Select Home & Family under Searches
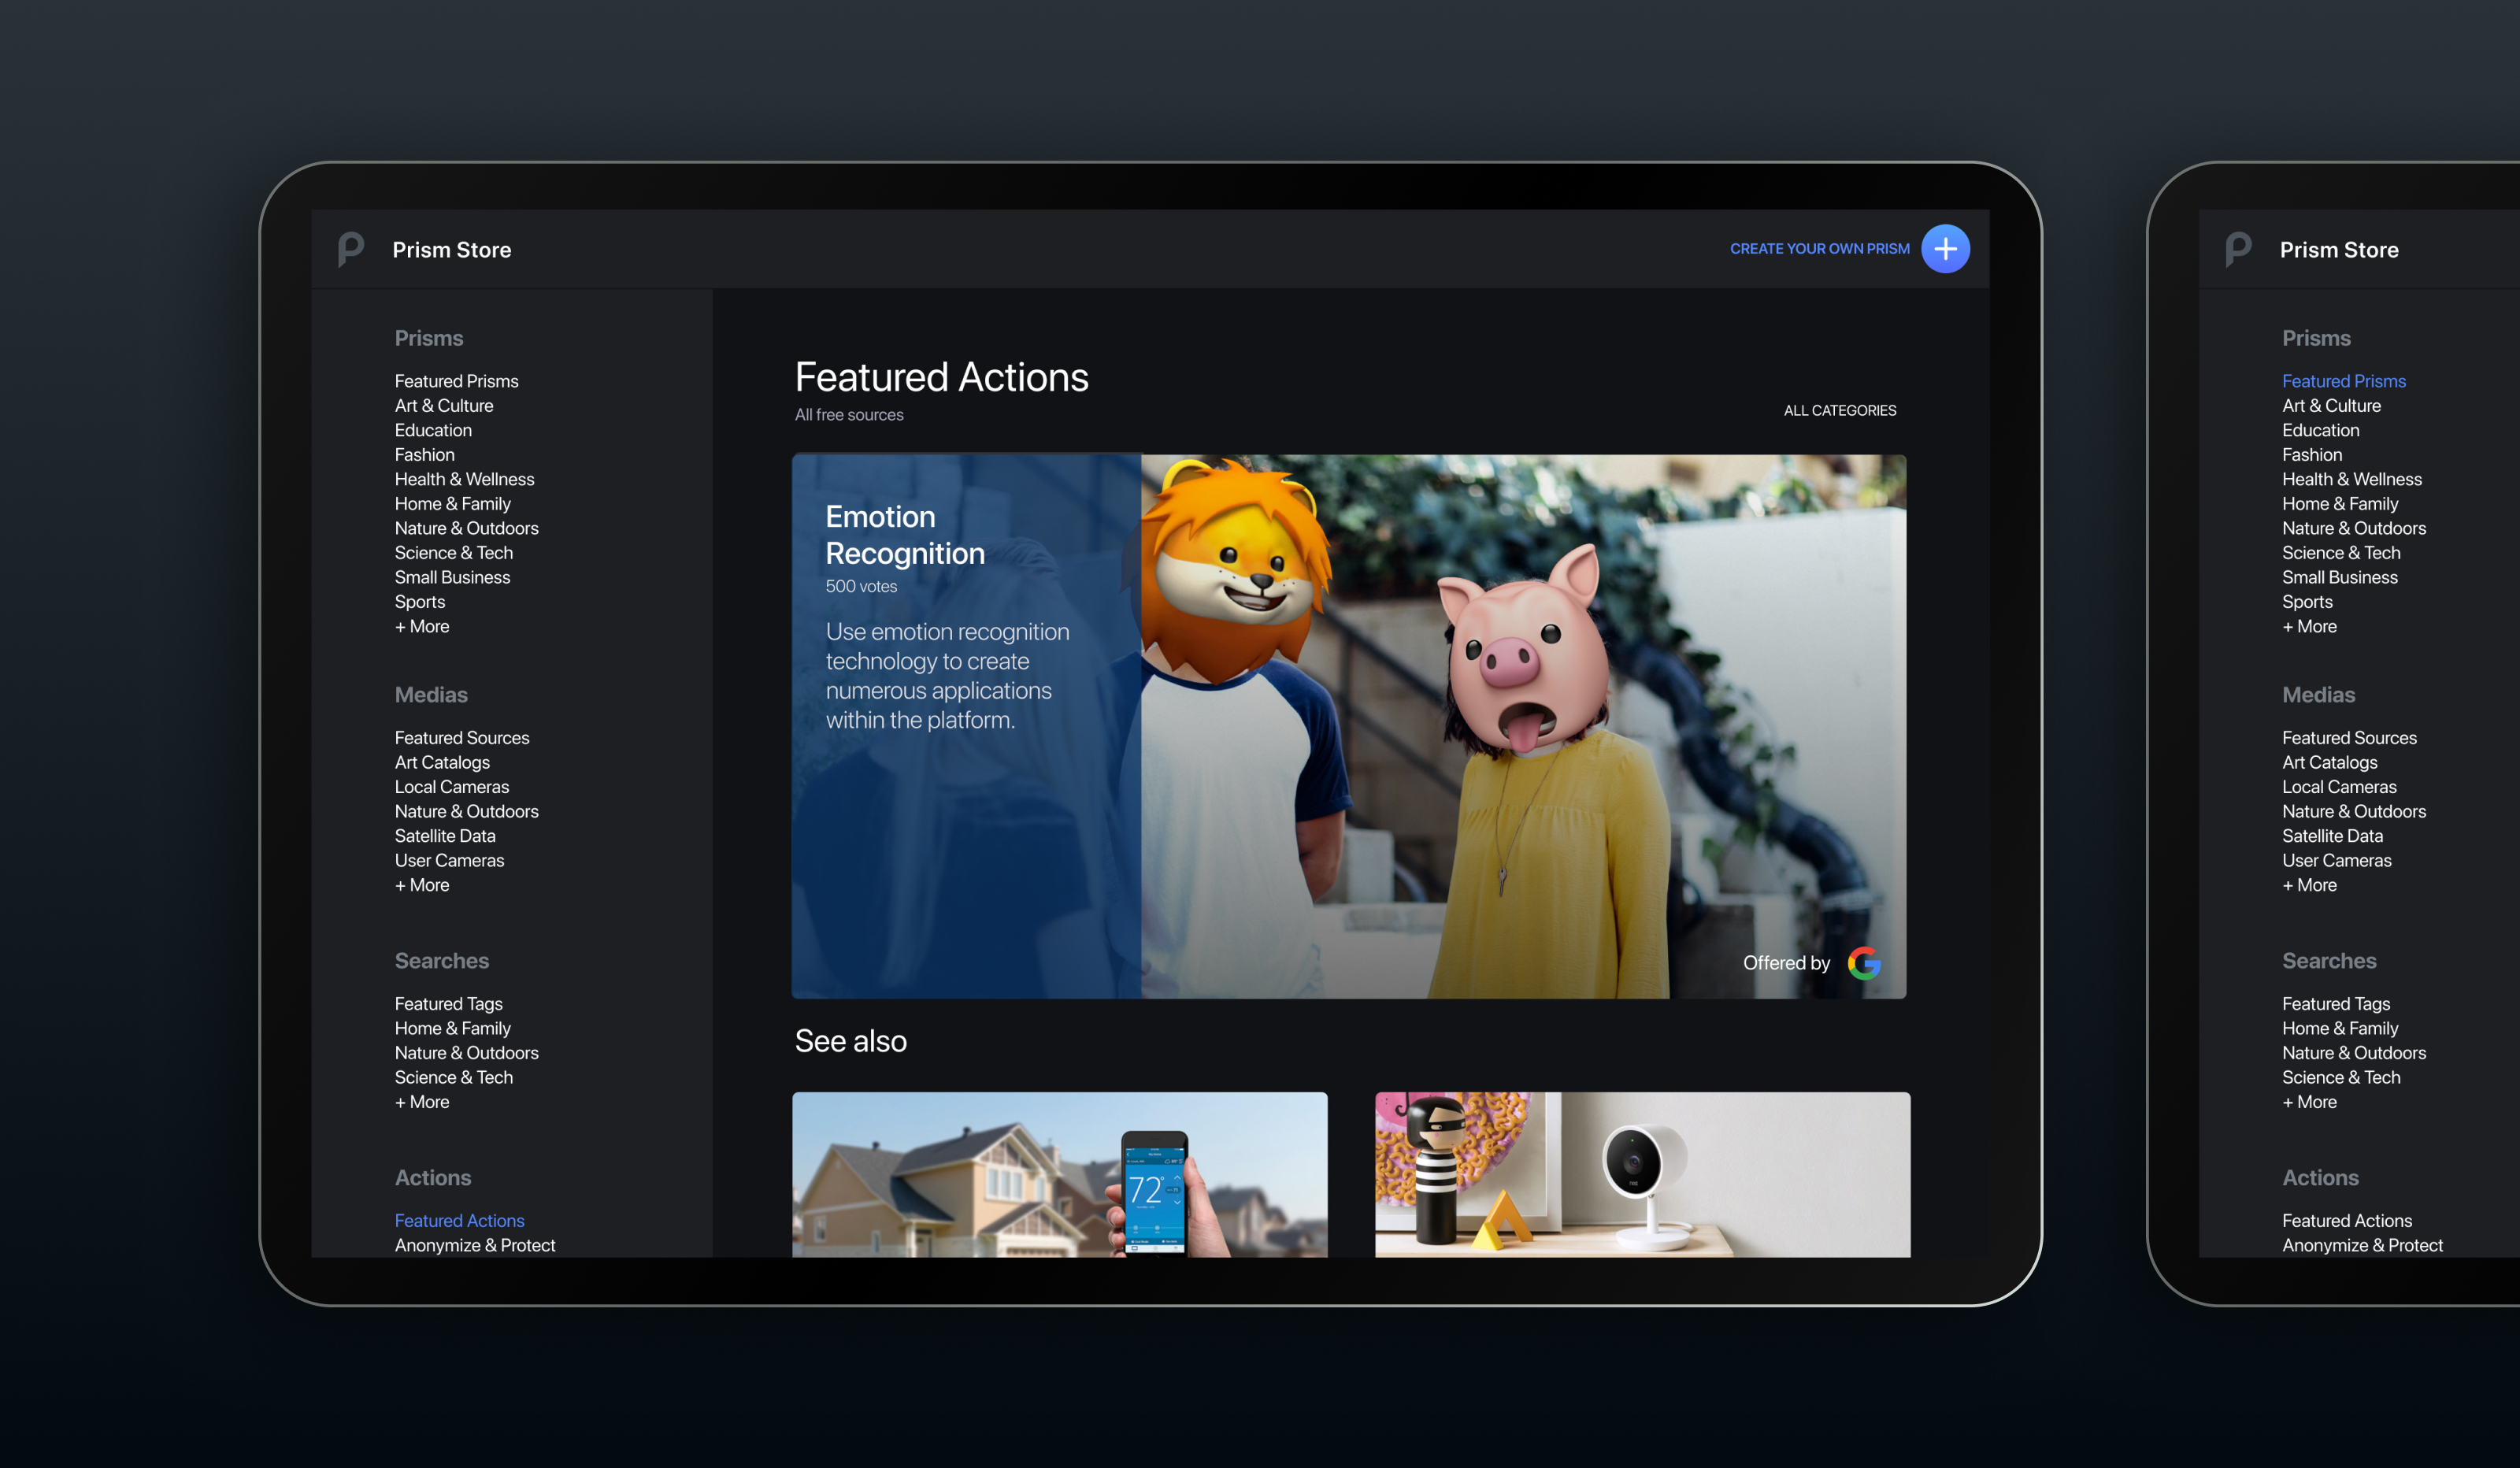Image resolution: width=2520 pixels, height=1468 pixels. (x=452, y=1028)
